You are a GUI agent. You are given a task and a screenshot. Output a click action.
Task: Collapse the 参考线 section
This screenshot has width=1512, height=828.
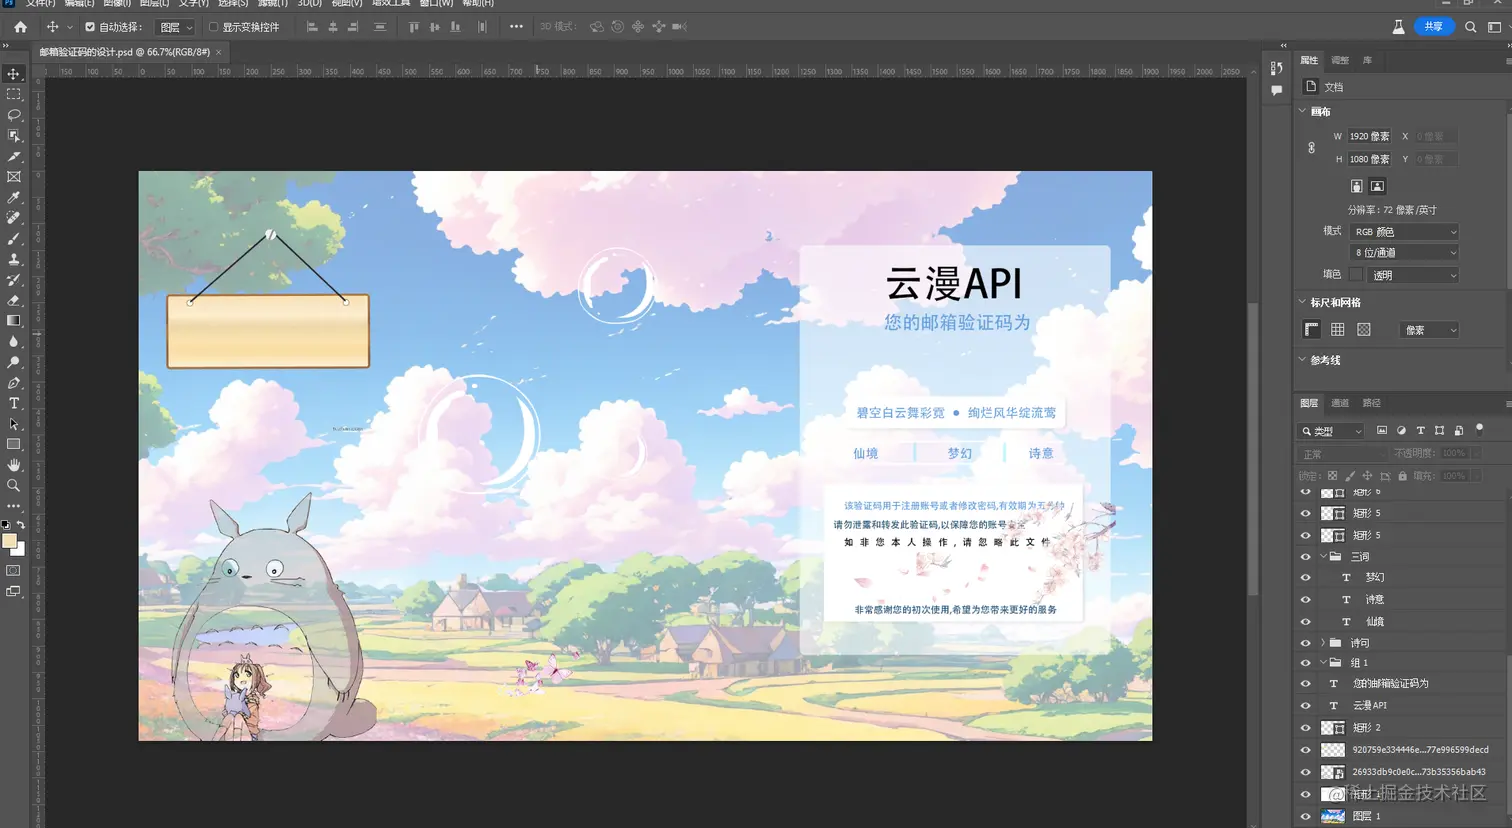1302,360
